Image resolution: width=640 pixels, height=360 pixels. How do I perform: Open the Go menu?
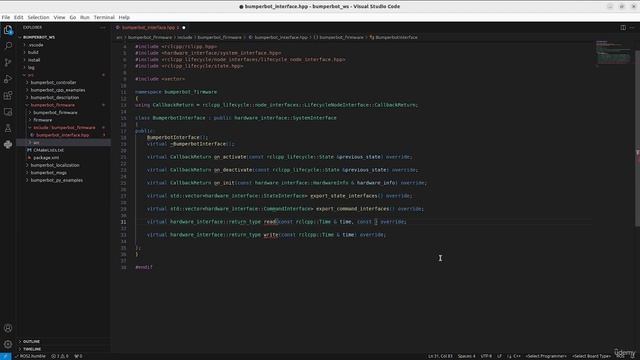(x=73, y=17)
